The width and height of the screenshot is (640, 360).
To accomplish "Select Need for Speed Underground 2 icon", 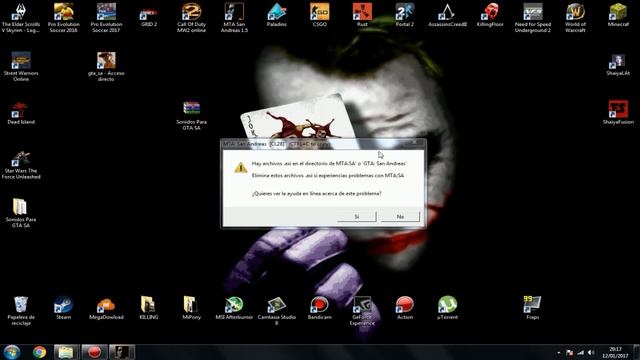I will pyautogui.click(x=533, y=18).
